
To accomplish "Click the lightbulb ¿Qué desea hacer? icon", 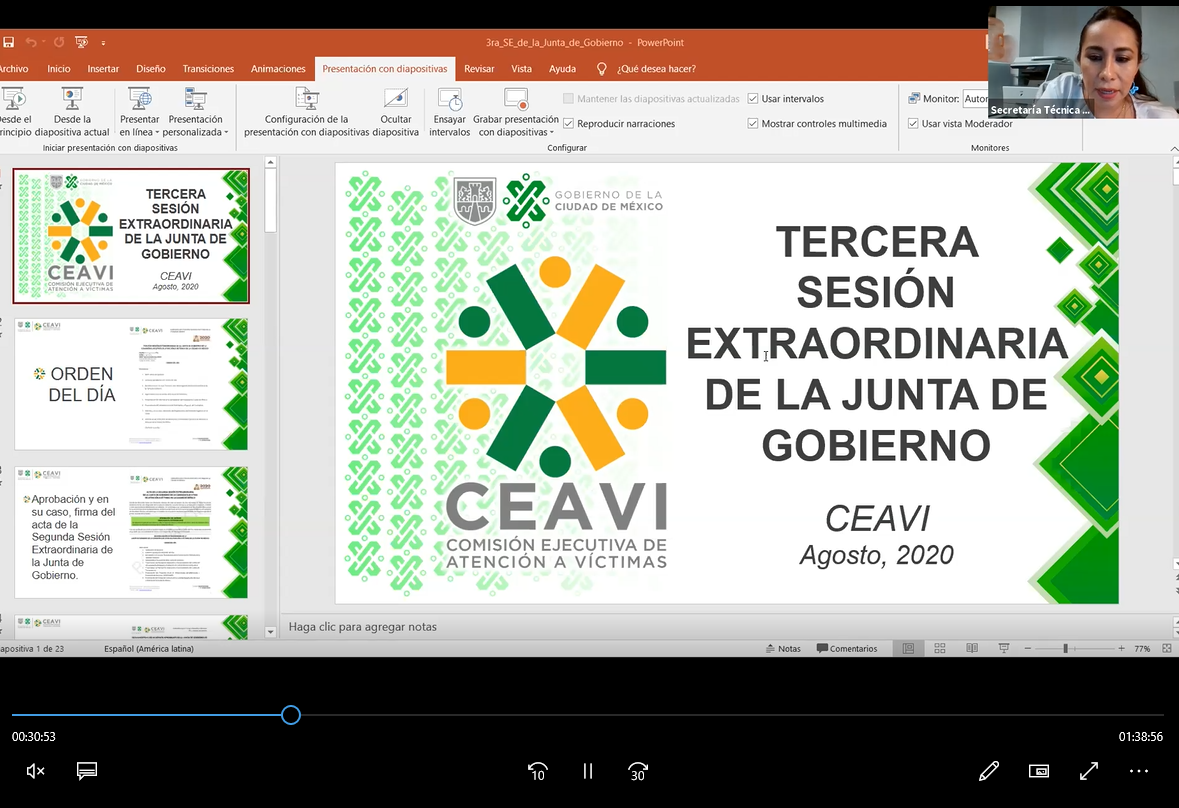I will coord(602,69).
